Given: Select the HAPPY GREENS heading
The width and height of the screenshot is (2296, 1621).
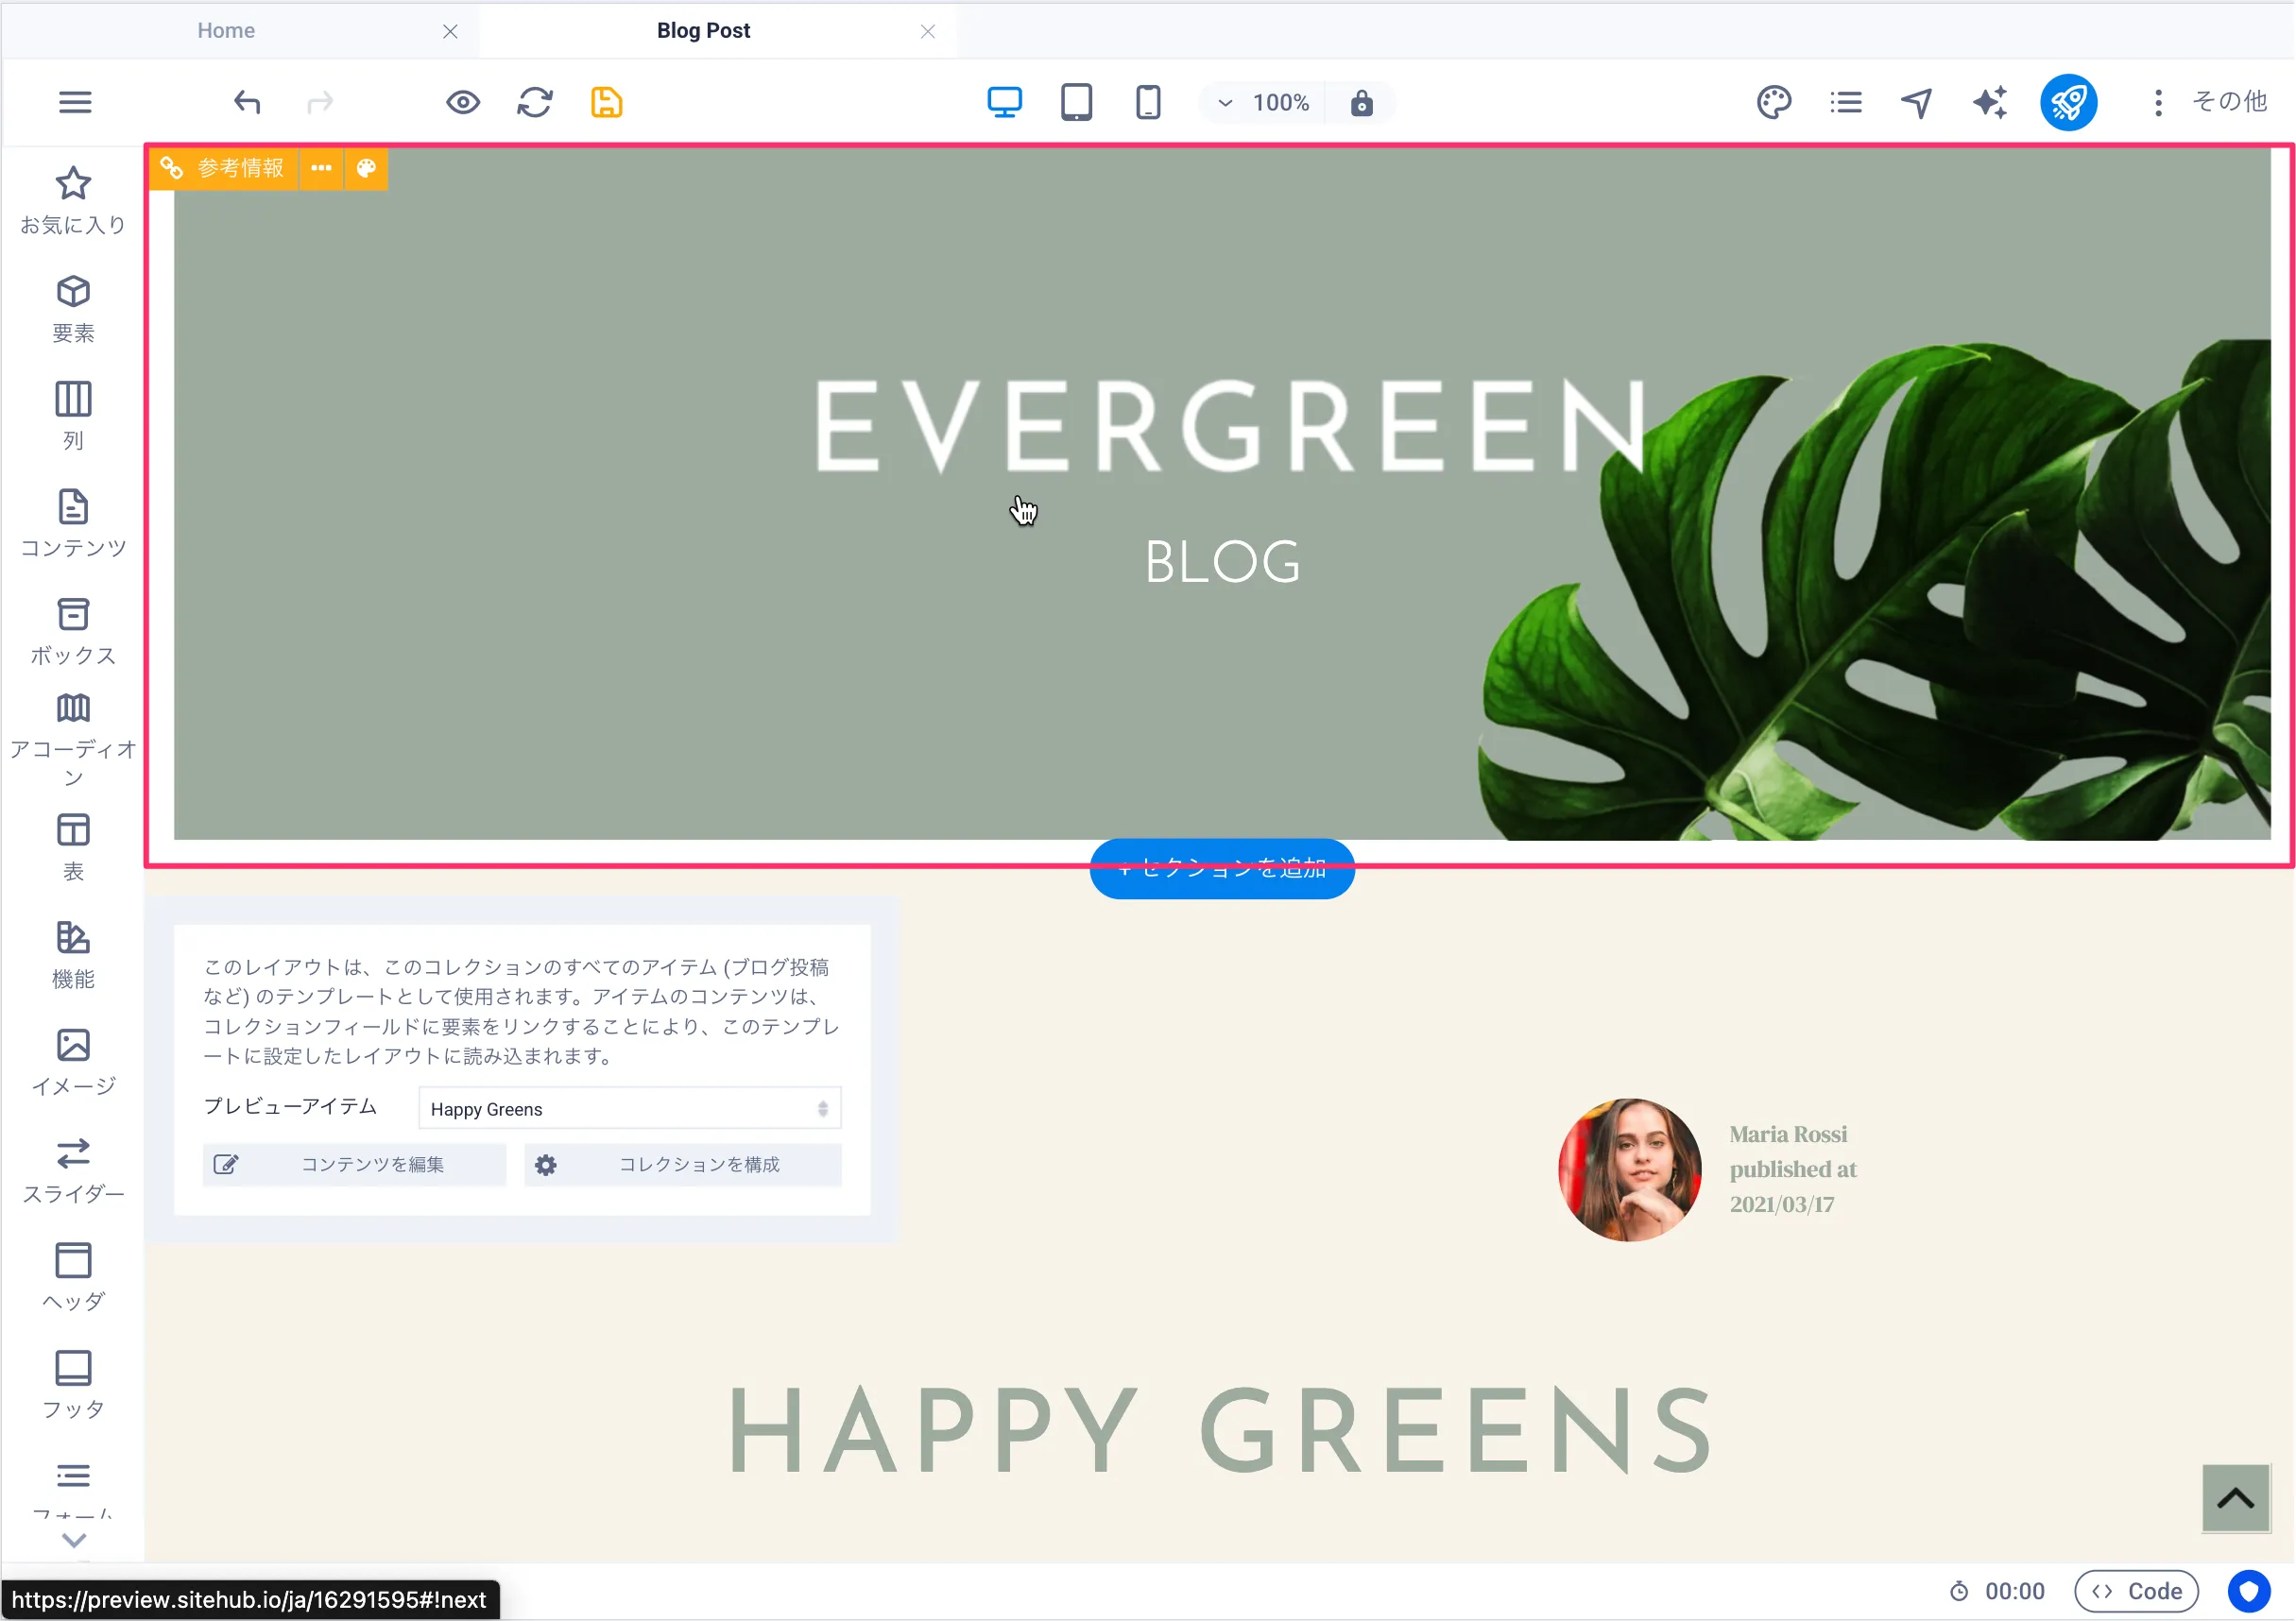Looking at the screenshot, I should (1222, 1432).
